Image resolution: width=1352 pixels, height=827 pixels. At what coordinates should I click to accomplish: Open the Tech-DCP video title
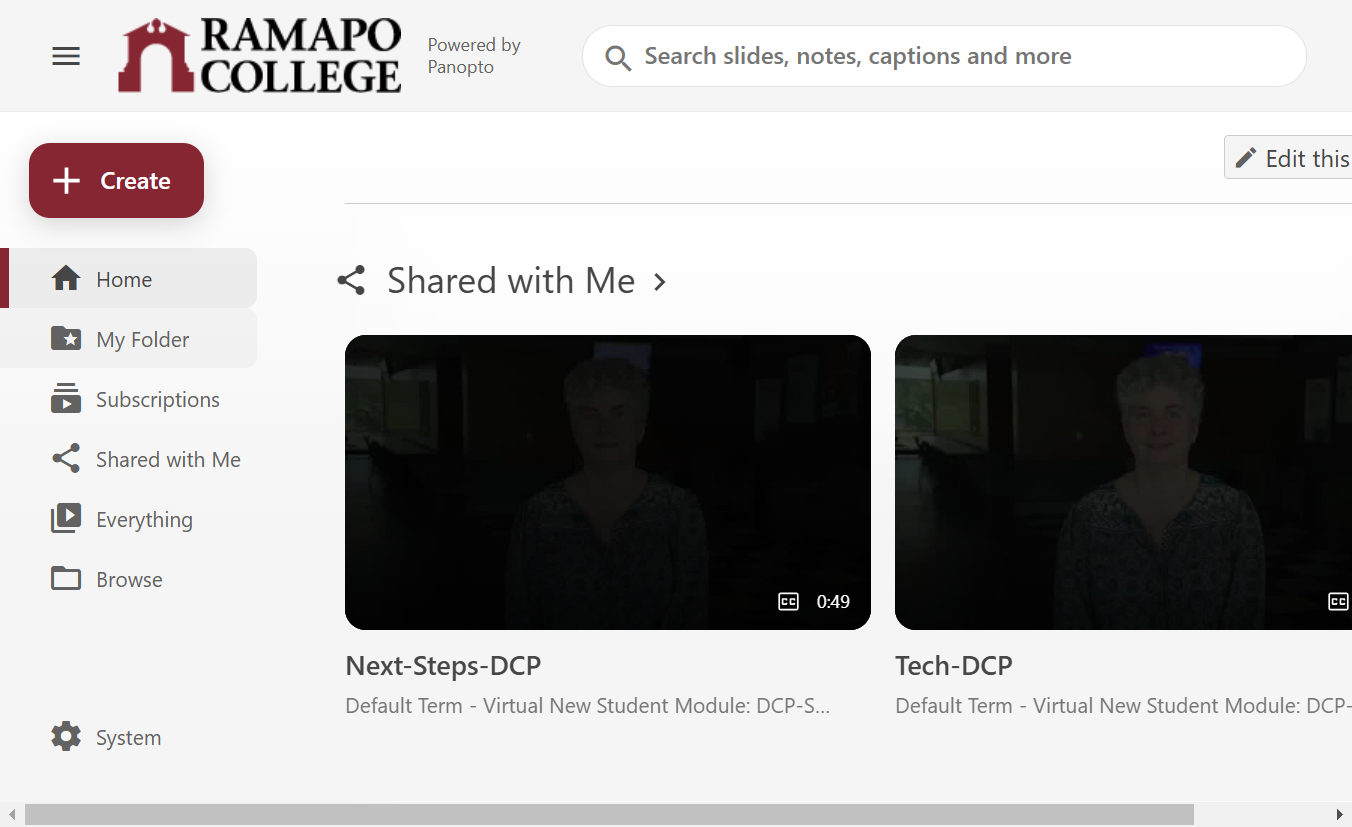(954, 666)
